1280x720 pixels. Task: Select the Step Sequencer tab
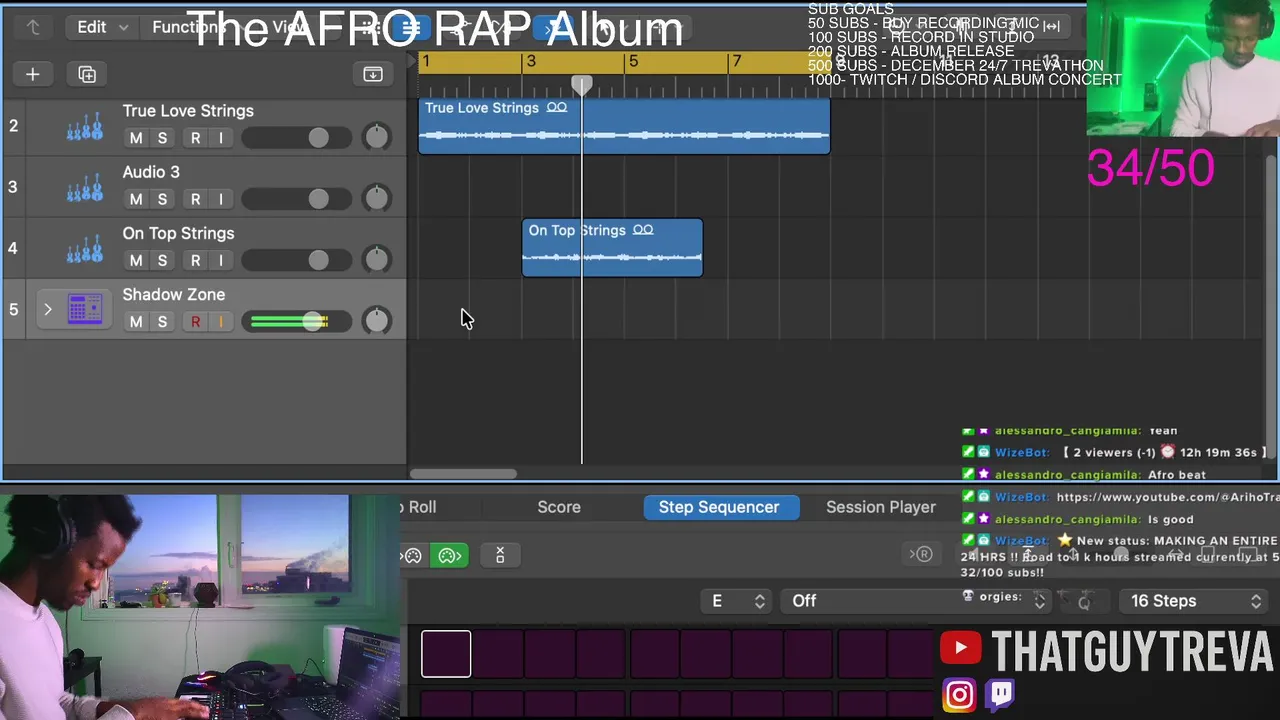pyautogui.click(x=719, y=507)
